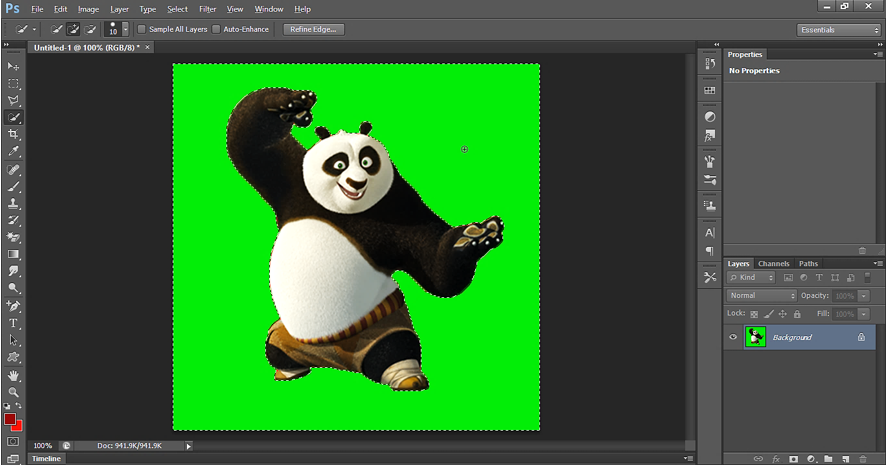
Task: Open the brush picker dropdown arrow
Action: click(x=126, y=29)
